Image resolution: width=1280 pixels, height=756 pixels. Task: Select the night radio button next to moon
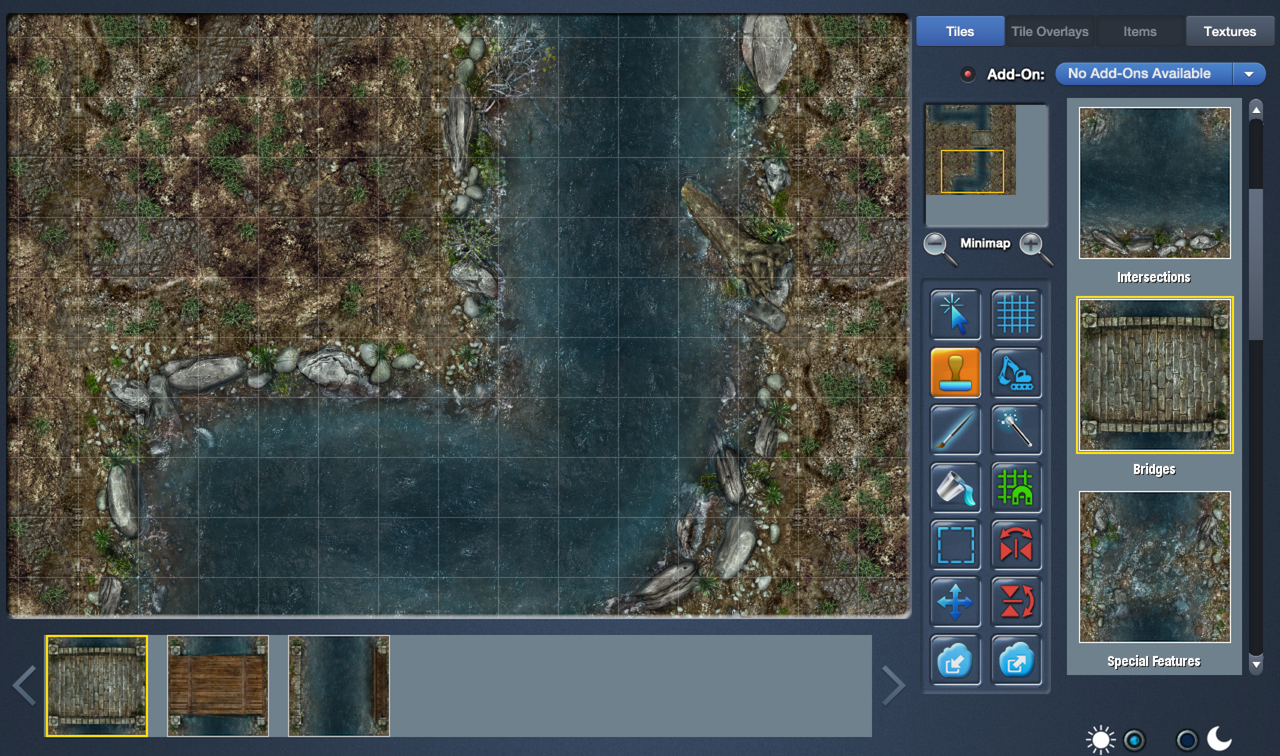[1186, 740]
